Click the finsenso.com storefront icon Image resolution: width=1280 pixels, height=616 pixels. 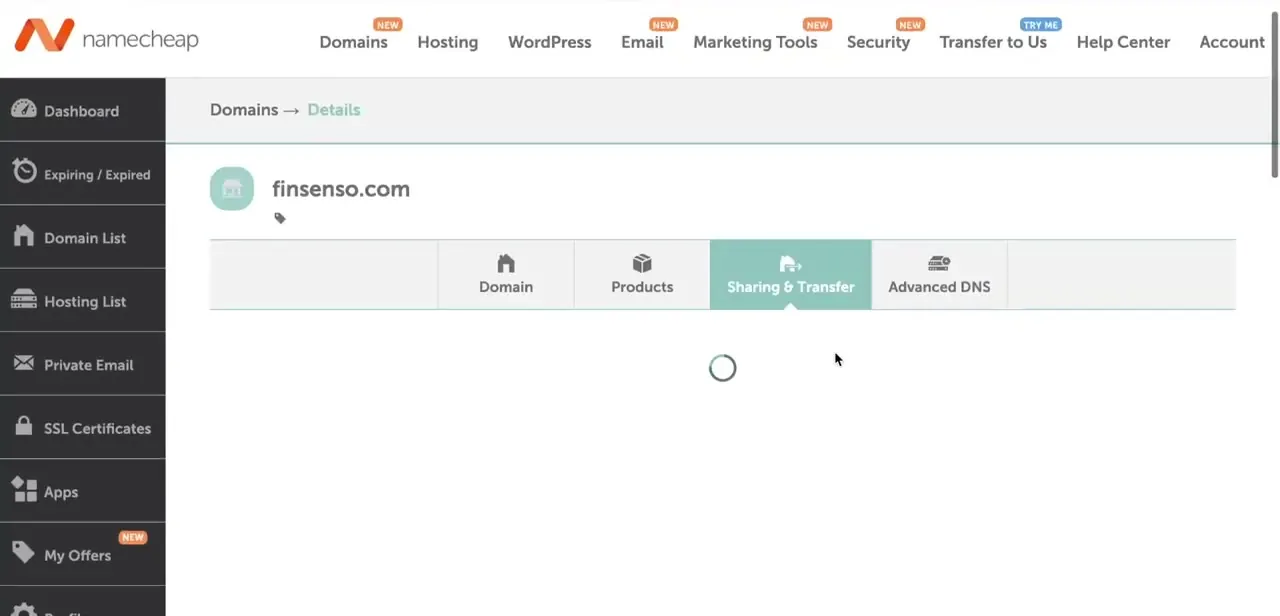click(x=232, y=189)
